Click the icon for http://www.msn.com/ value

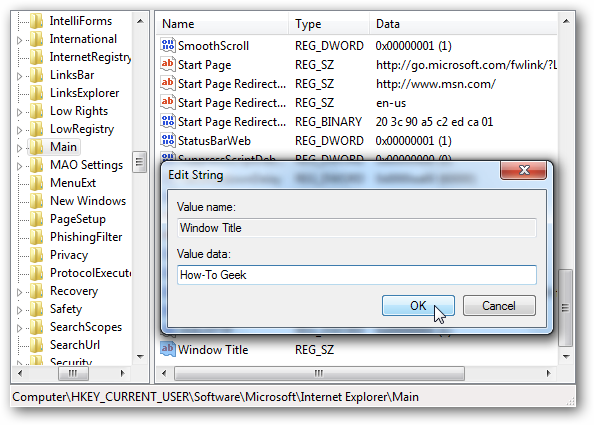[x=167, y=83]
